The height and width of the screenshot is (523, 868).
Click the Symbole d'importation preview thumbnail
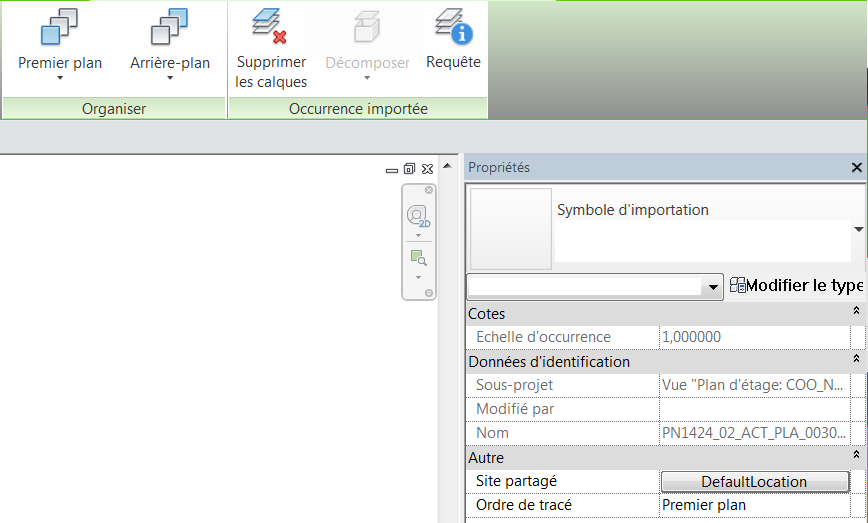tap(510, 229)
